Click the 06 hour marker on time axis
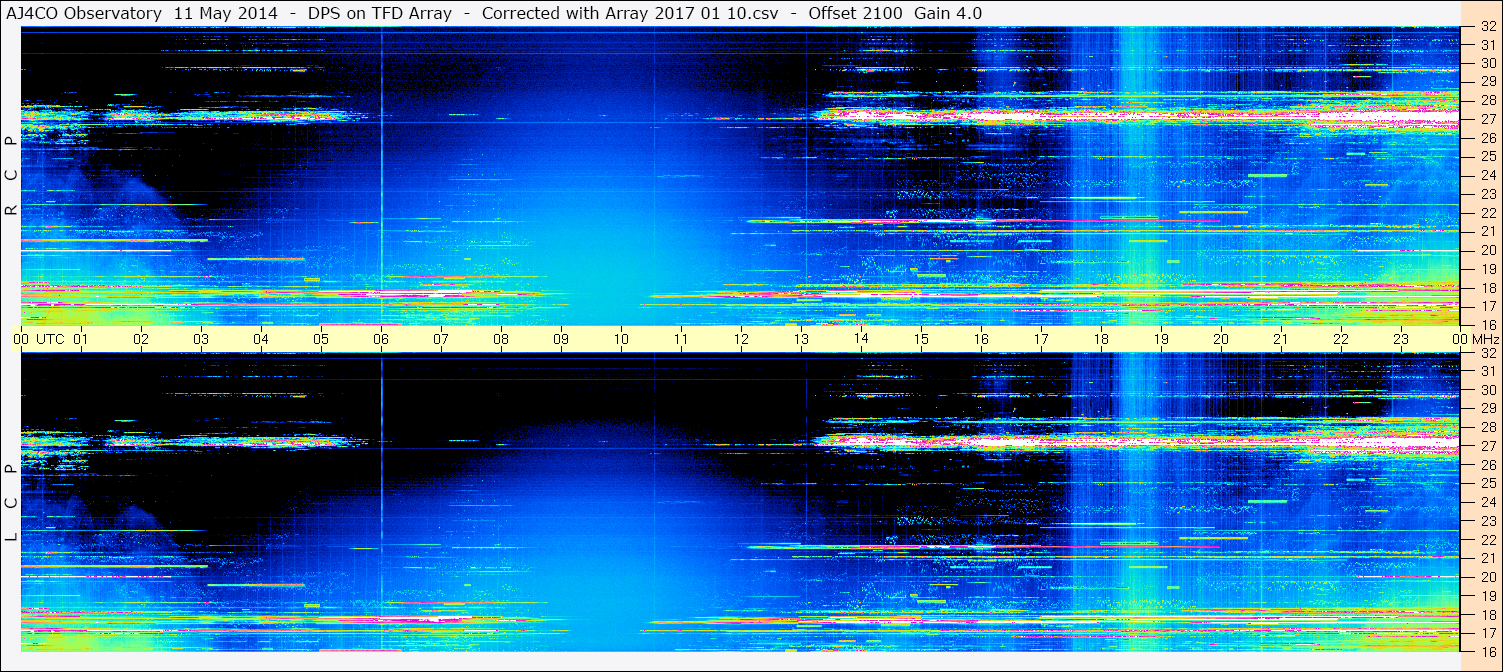The width and height of the screenshot is (1503, 672). 381,339
